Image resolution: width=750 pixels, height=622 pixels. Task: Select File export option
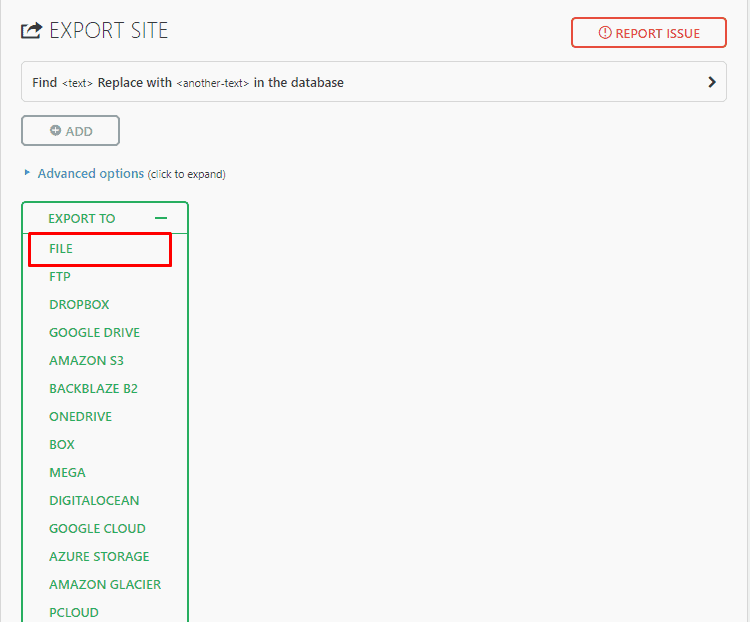tap(61, 249)
